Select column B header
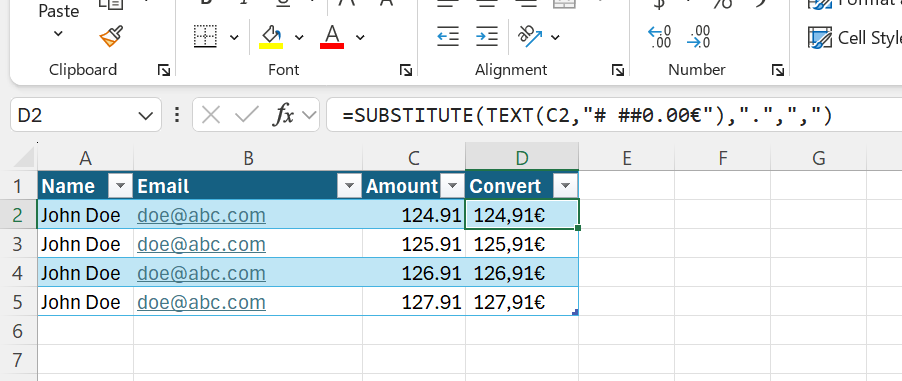This screenshot has height=381, width=902. point(248,158)
